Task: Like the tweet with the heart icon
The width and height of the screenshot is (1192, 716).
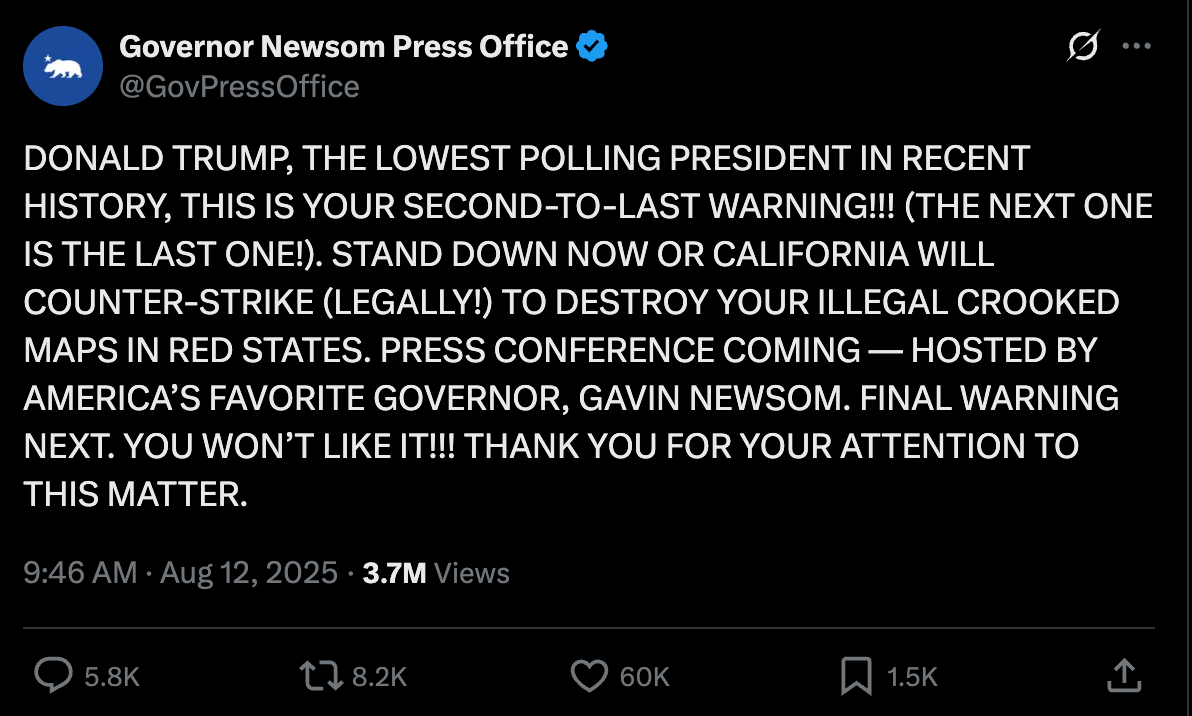Action: (x=590, y=676)
